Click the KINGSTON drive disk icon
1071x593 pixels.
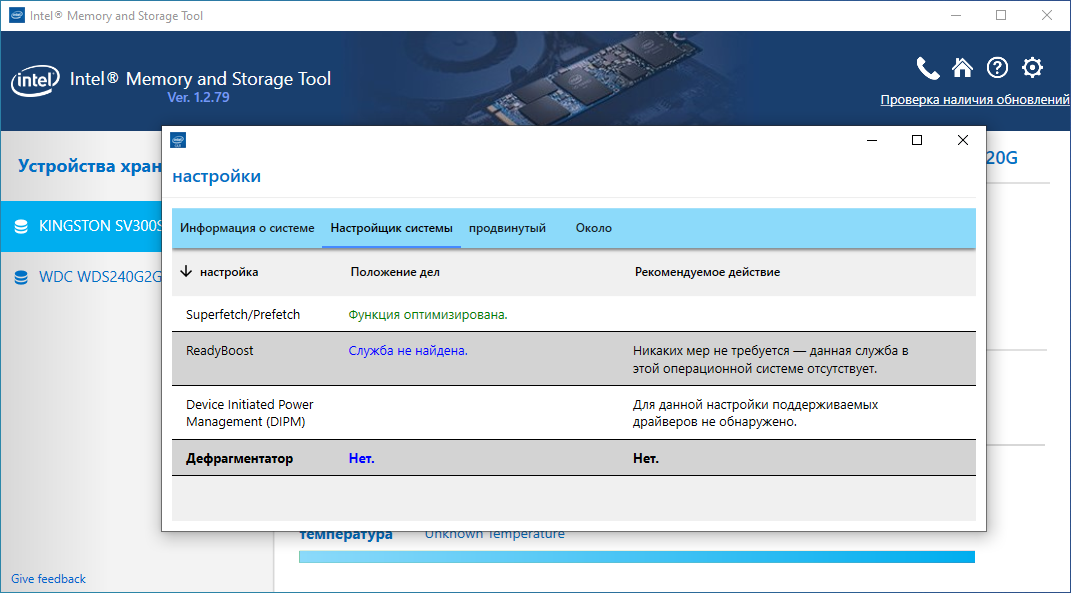pyautogui.click(x=21, y=227)
